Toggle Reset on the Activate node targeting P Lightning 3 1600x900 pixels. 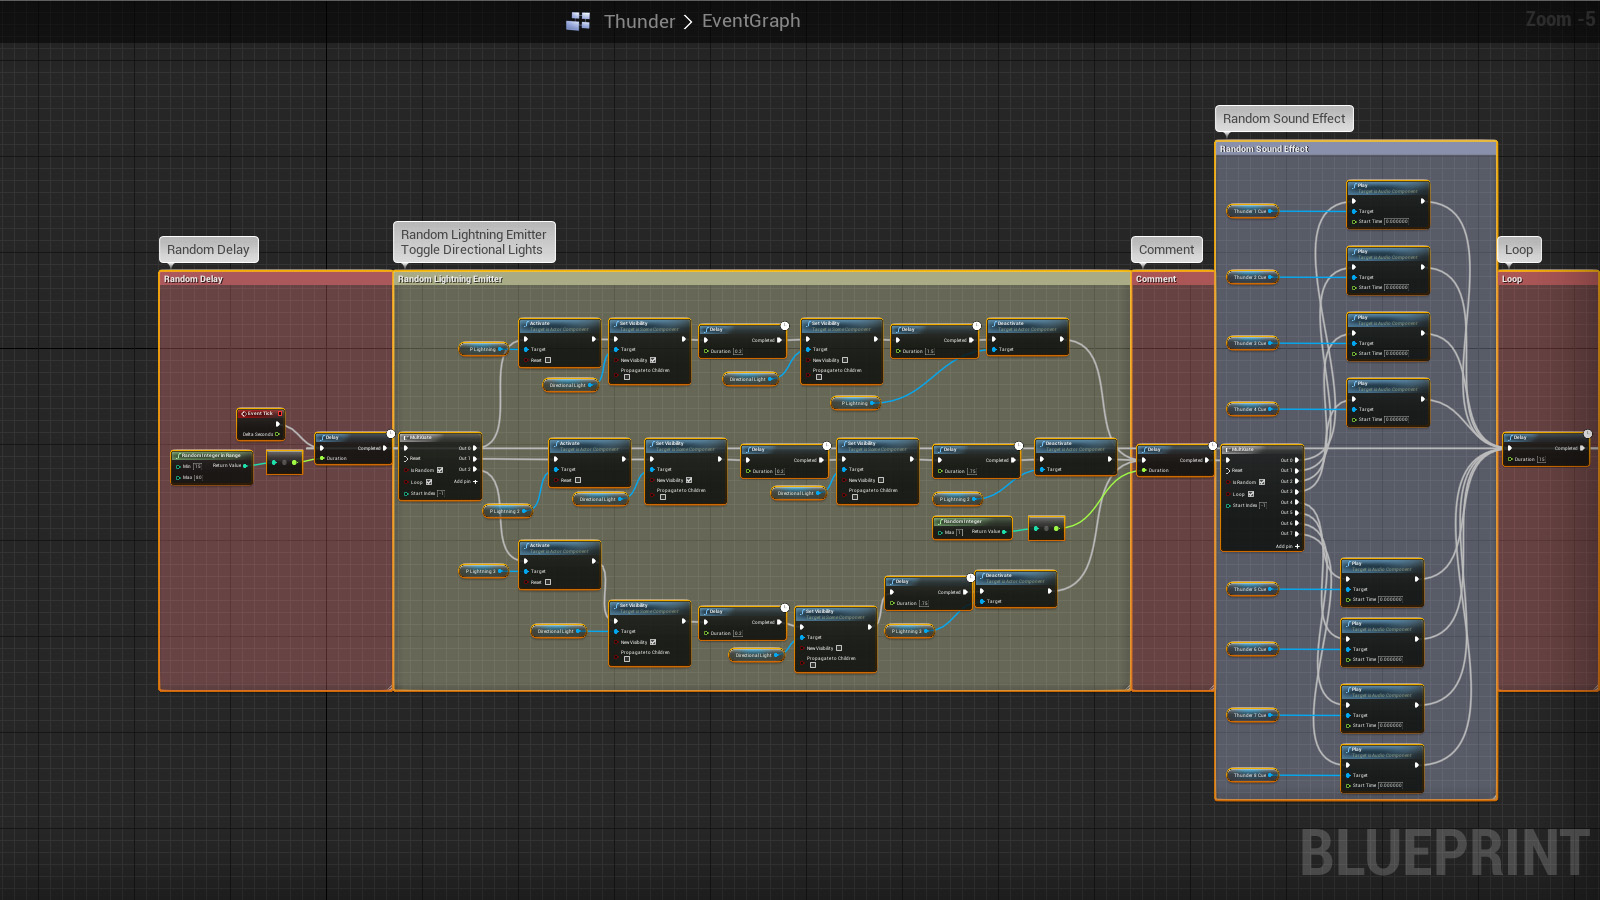point(548,582)
